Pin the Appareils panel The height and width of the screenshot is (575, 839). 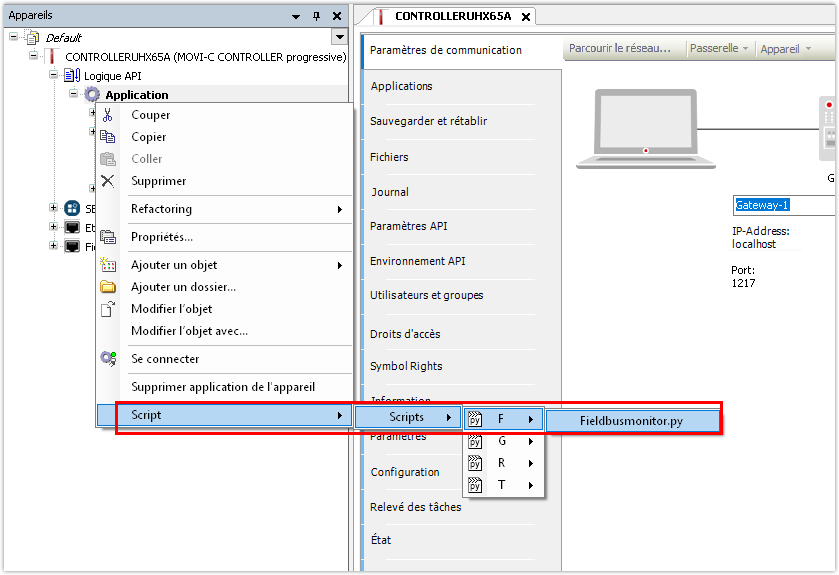pos(316,16)
